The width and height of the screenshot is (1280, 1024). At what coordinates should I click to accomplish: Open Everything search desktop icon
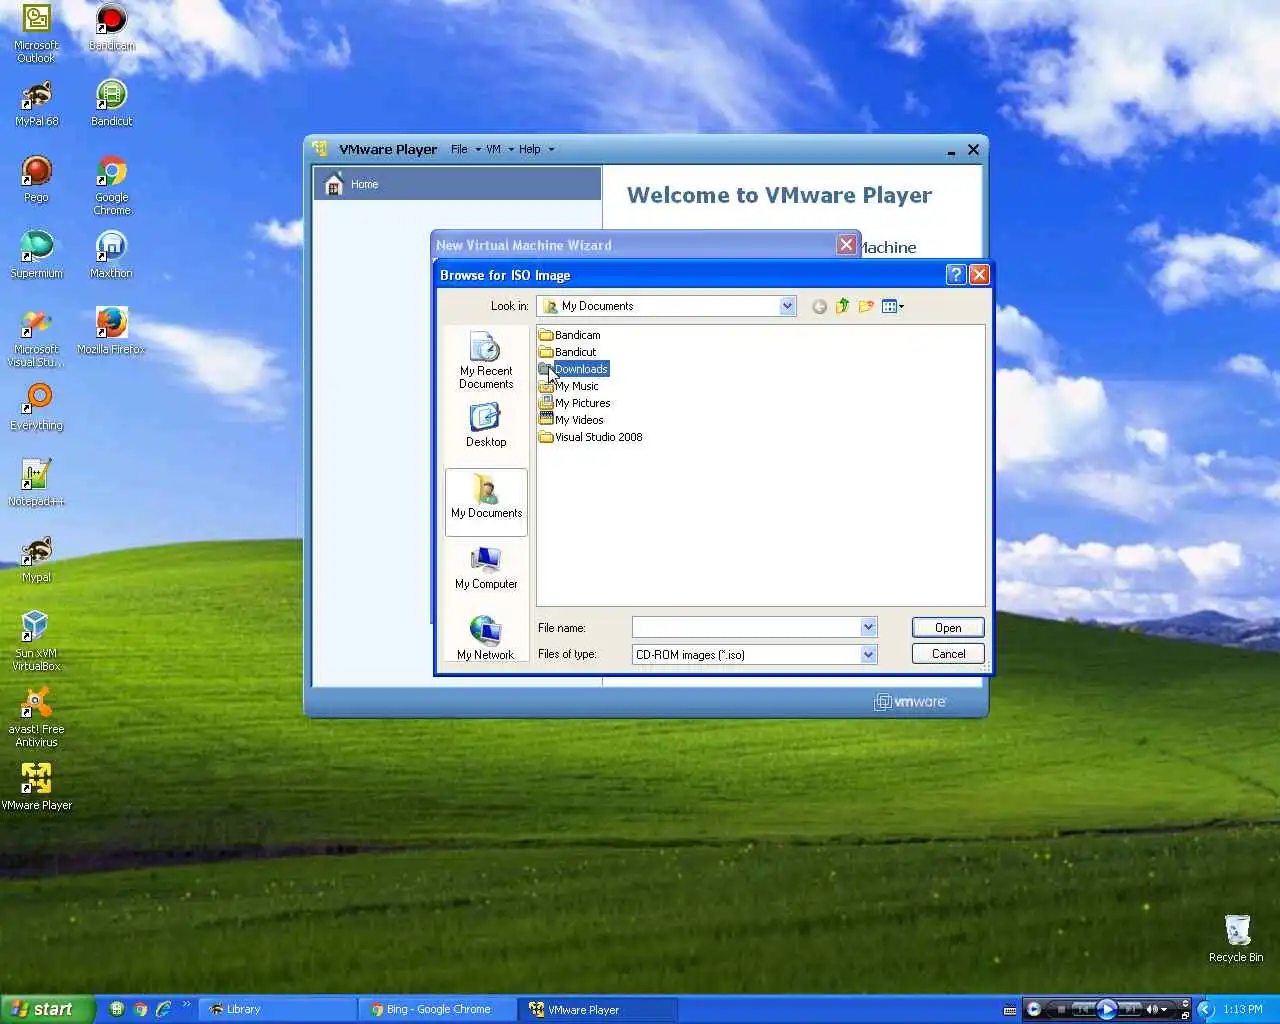point(37,408)
